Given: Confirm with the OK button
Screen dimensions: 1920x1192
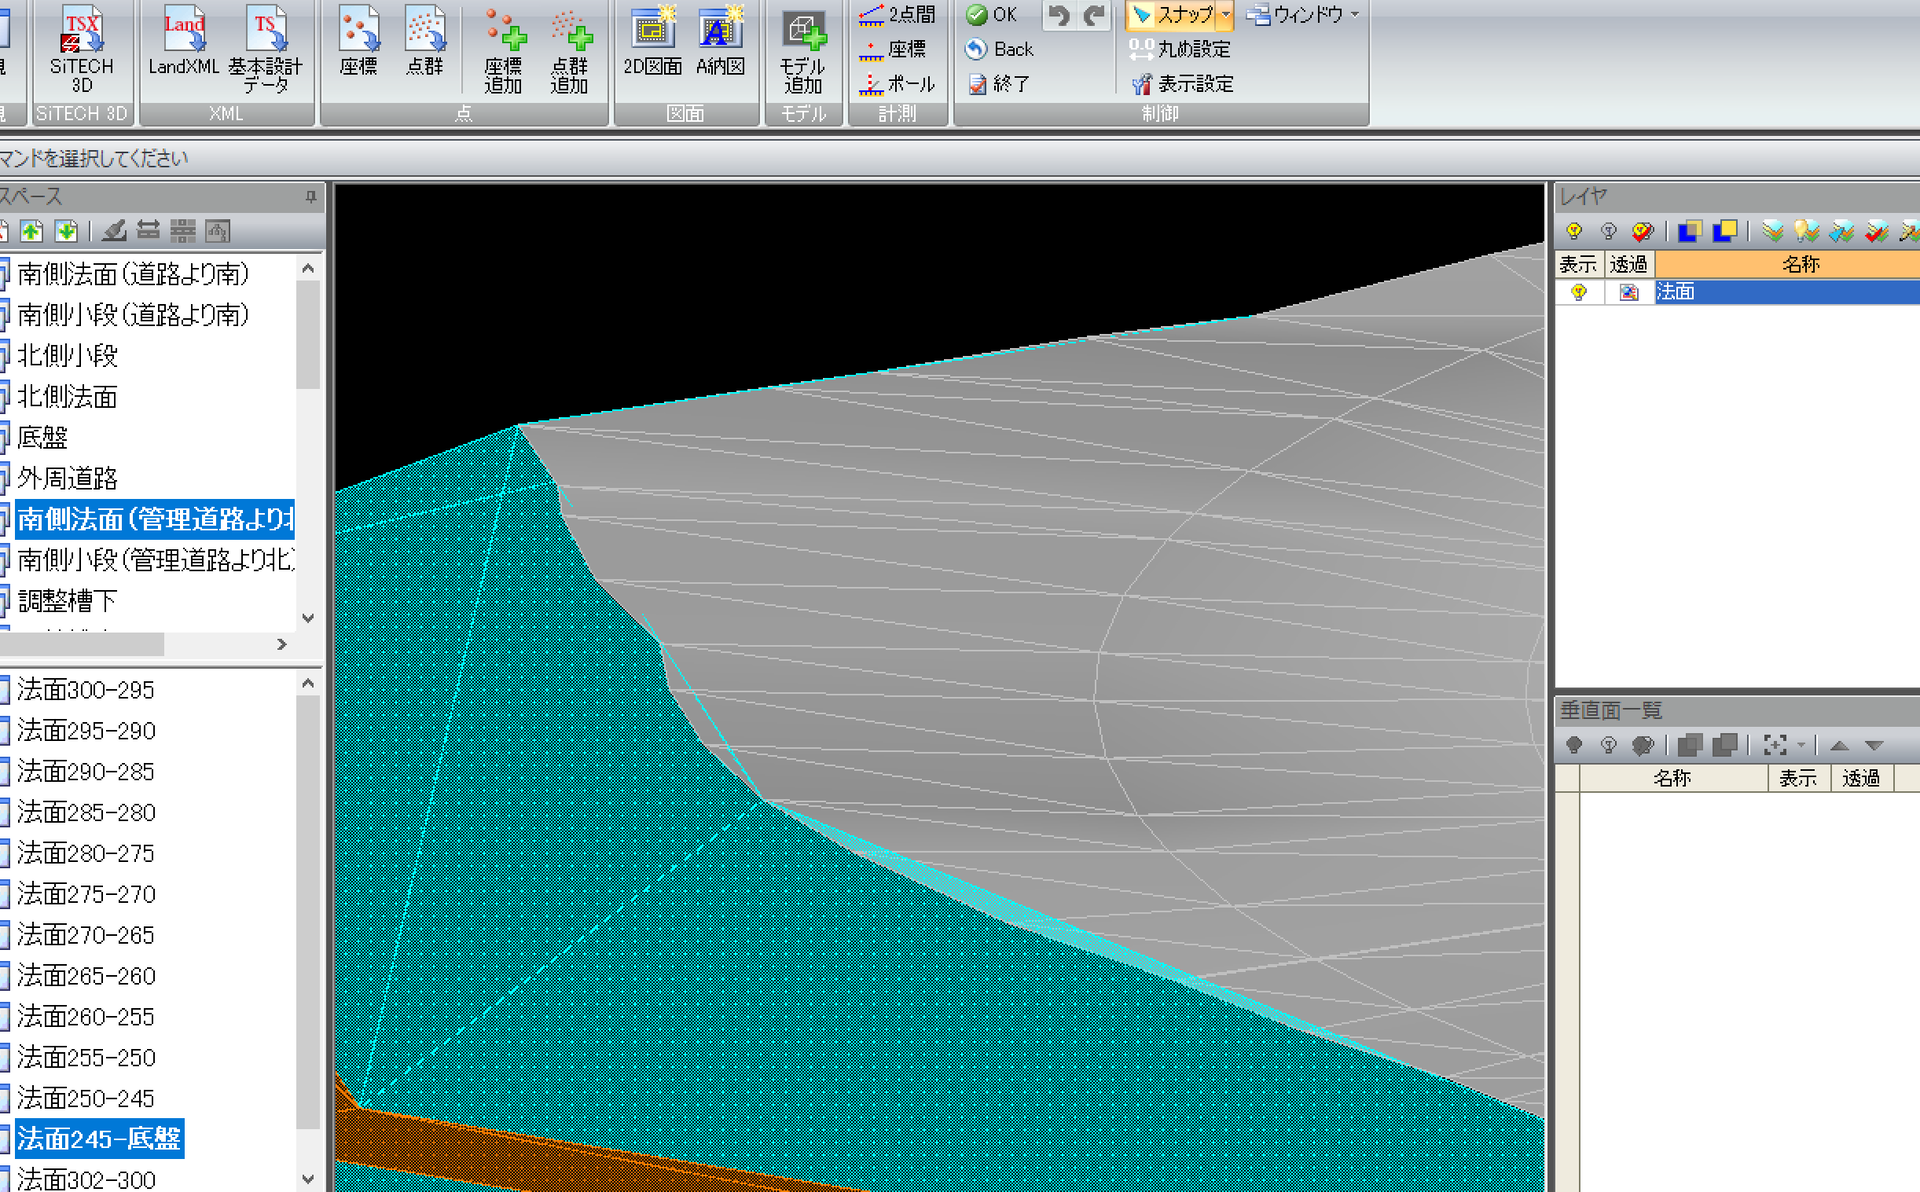Looking at the screenshot, I should click(x=991, y=15).
